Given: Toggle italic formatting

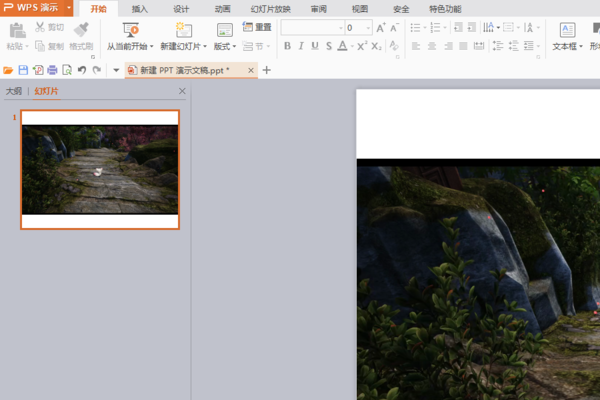Looking at the screenshot, I should [301, 46].
